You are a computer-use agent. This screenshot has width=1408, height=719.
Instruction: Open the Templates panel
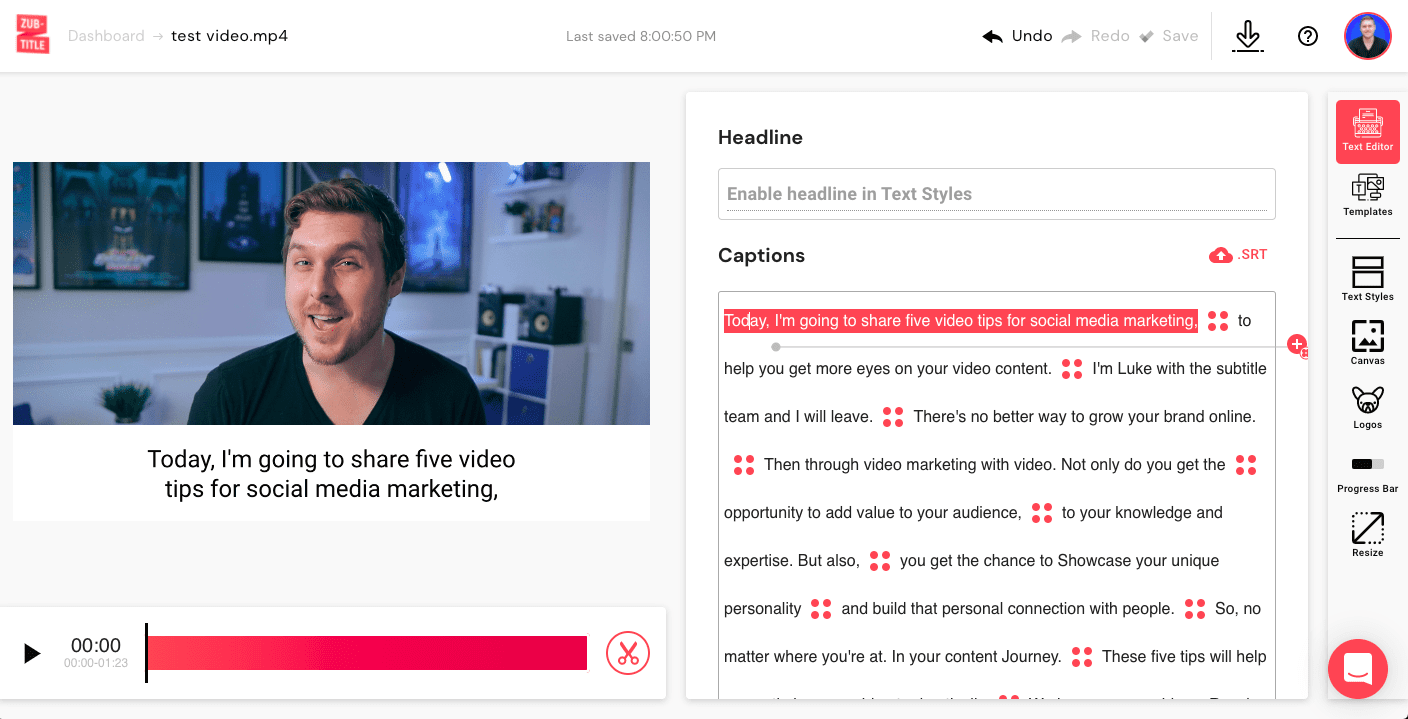(x=1367, y=195)
